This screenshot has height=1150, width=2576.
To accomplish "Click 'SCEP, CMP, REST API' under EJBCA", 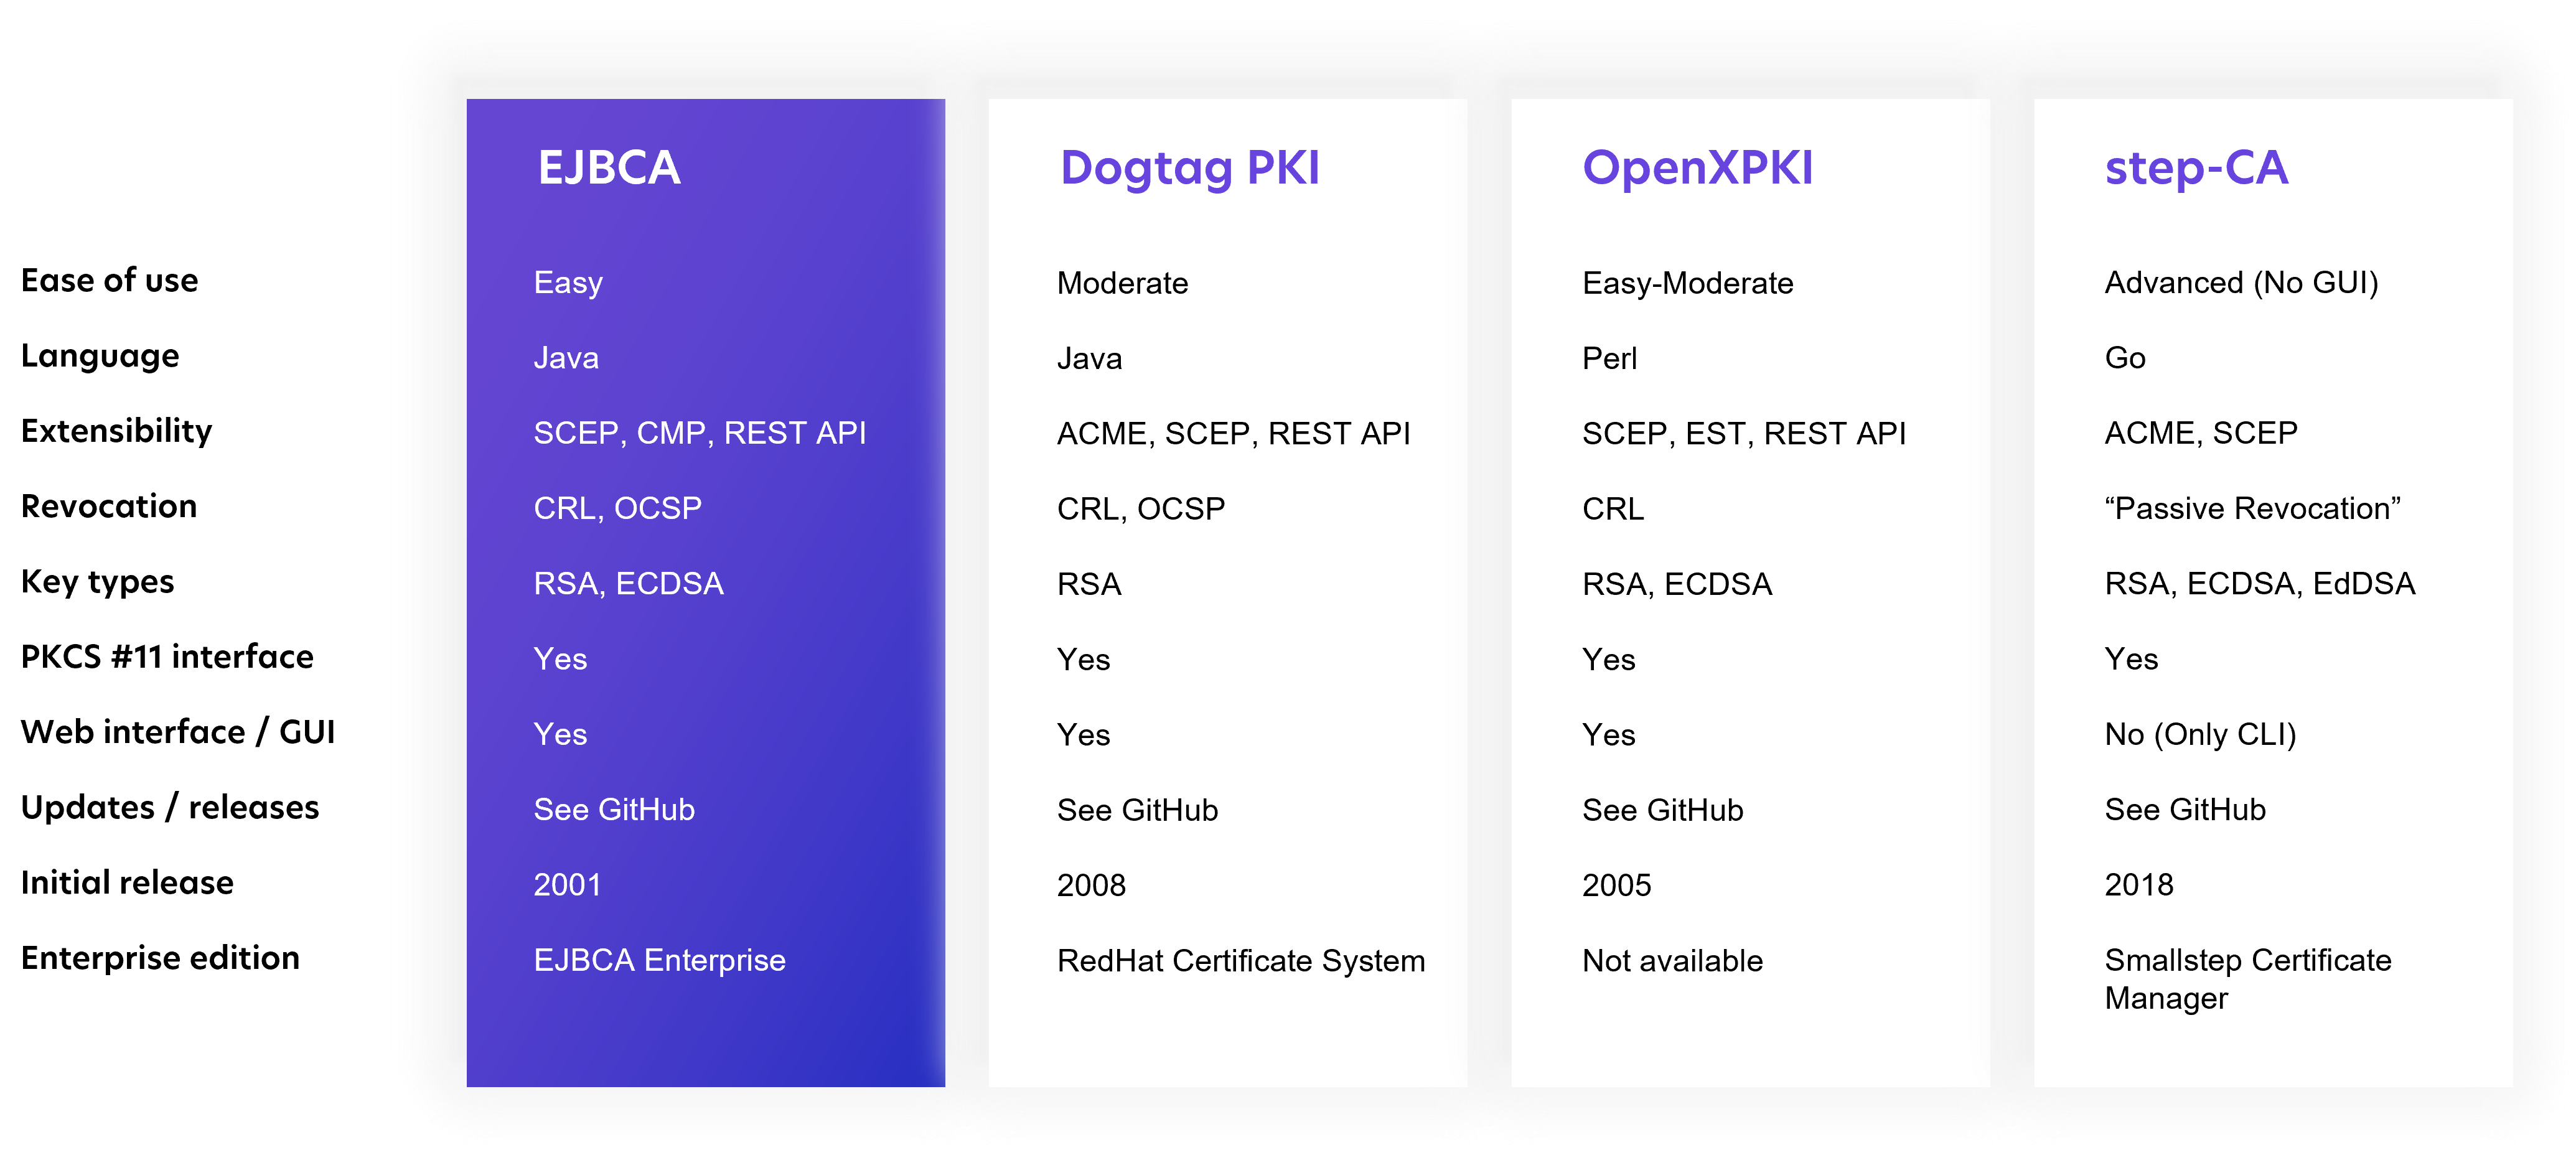I will [700, 434].
